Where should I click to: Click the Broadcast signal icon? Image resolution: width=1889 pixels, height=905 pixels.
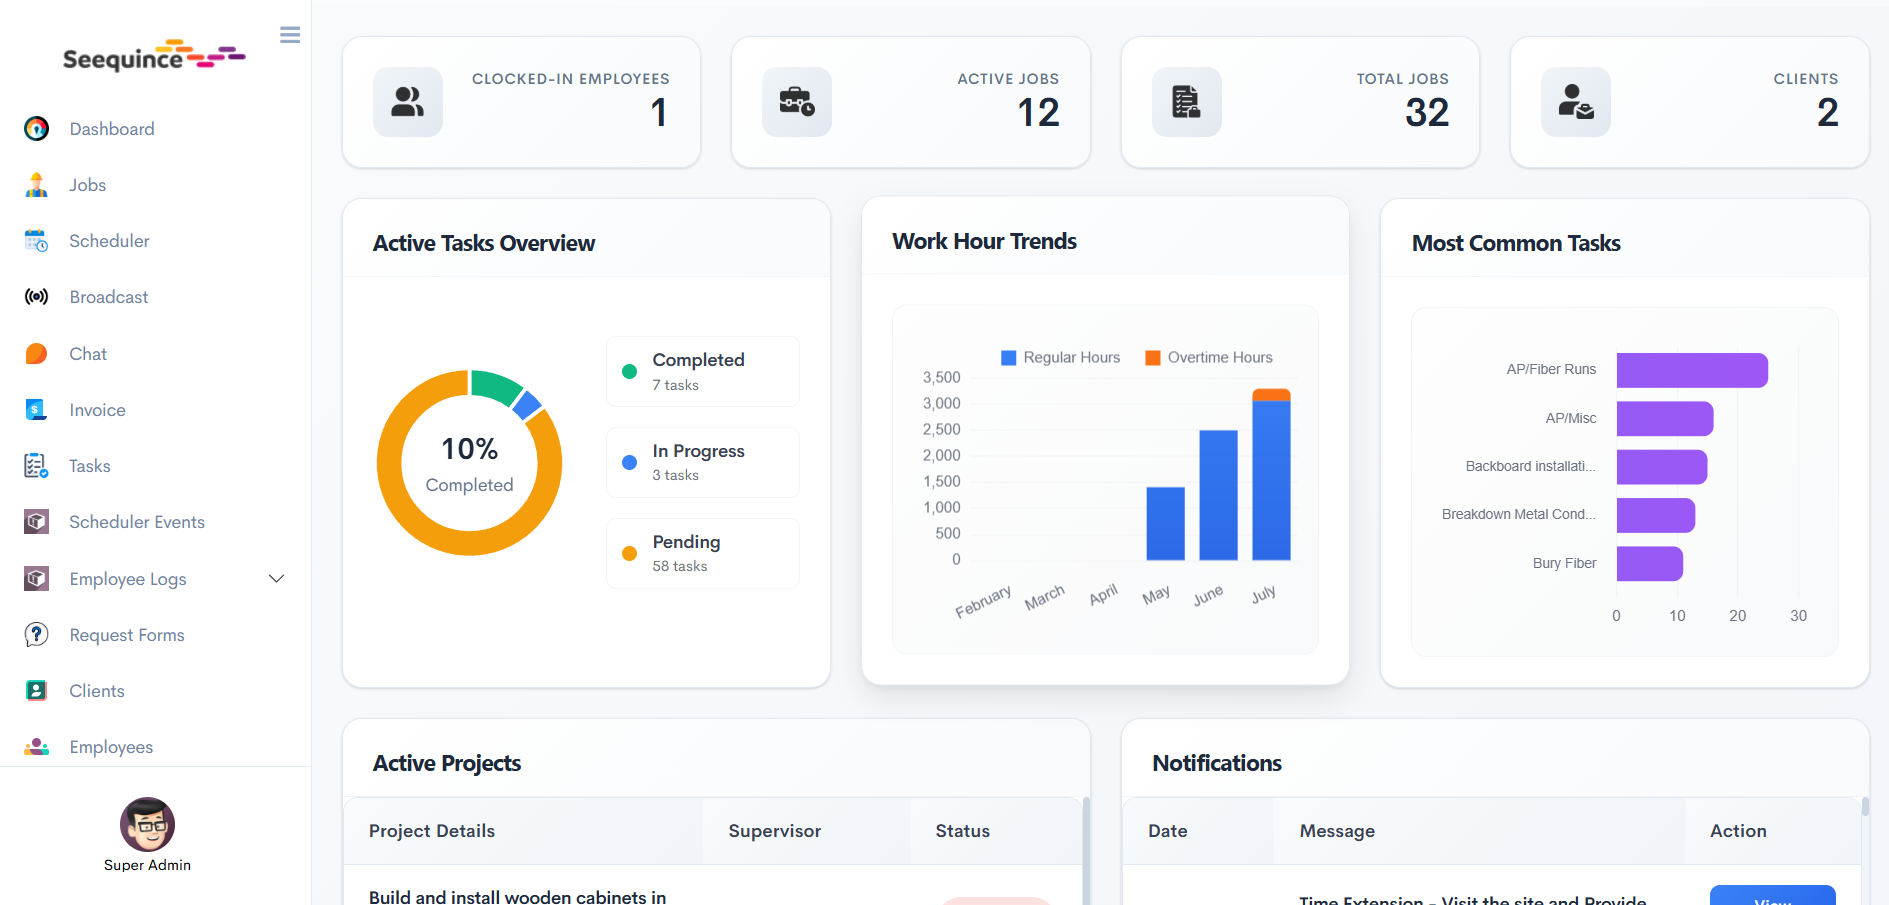click(36, 296)
